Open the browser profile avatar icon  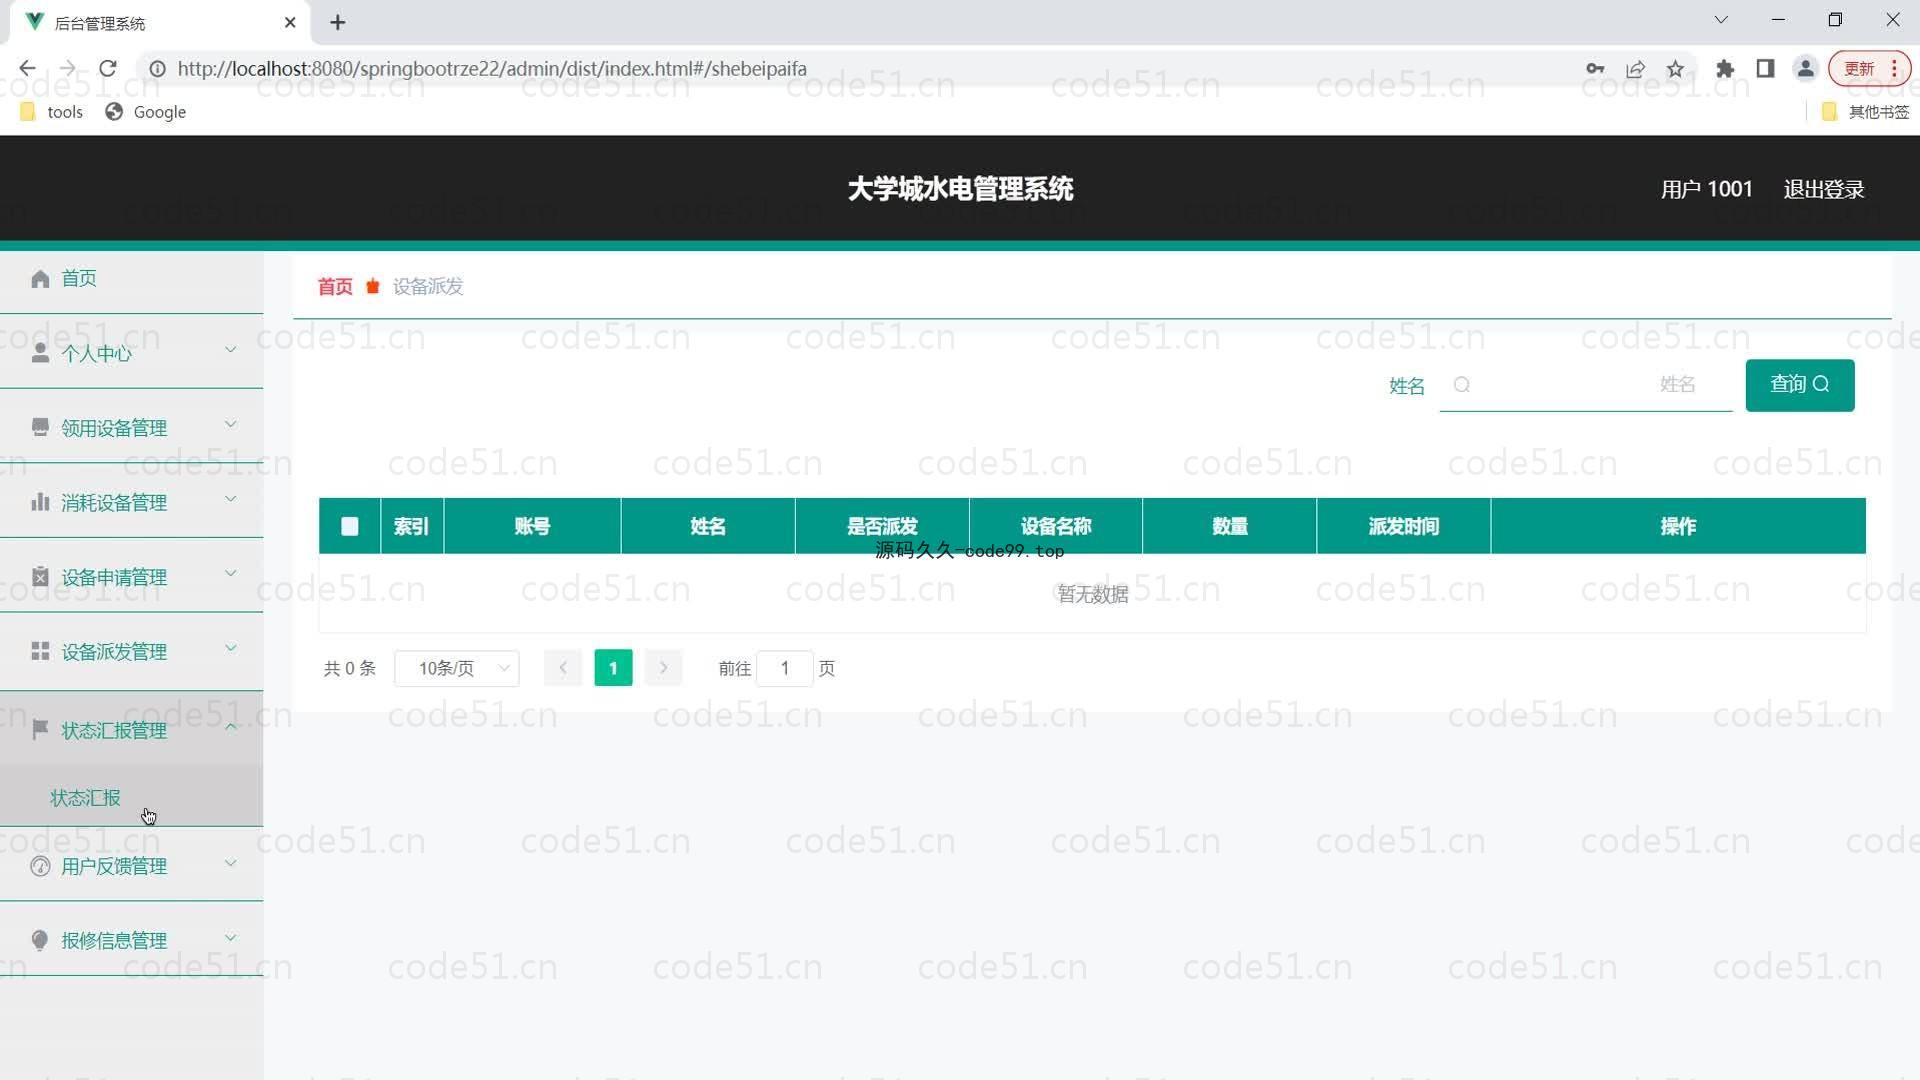tap(1805, 69)
